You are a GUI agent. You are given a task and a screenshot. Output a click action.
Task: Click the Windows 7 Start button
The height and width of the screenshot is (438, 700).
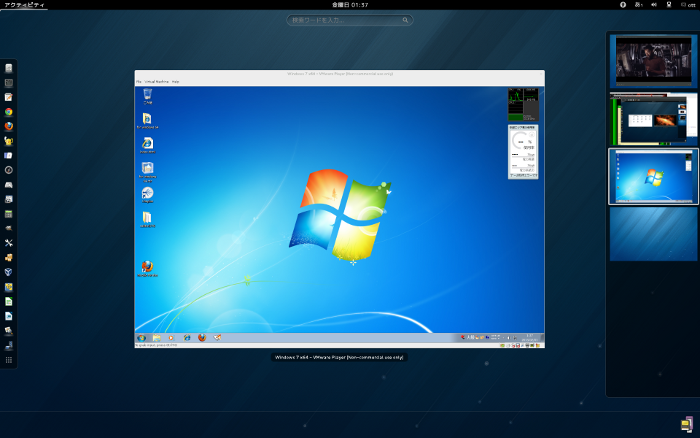pos(141,338)
